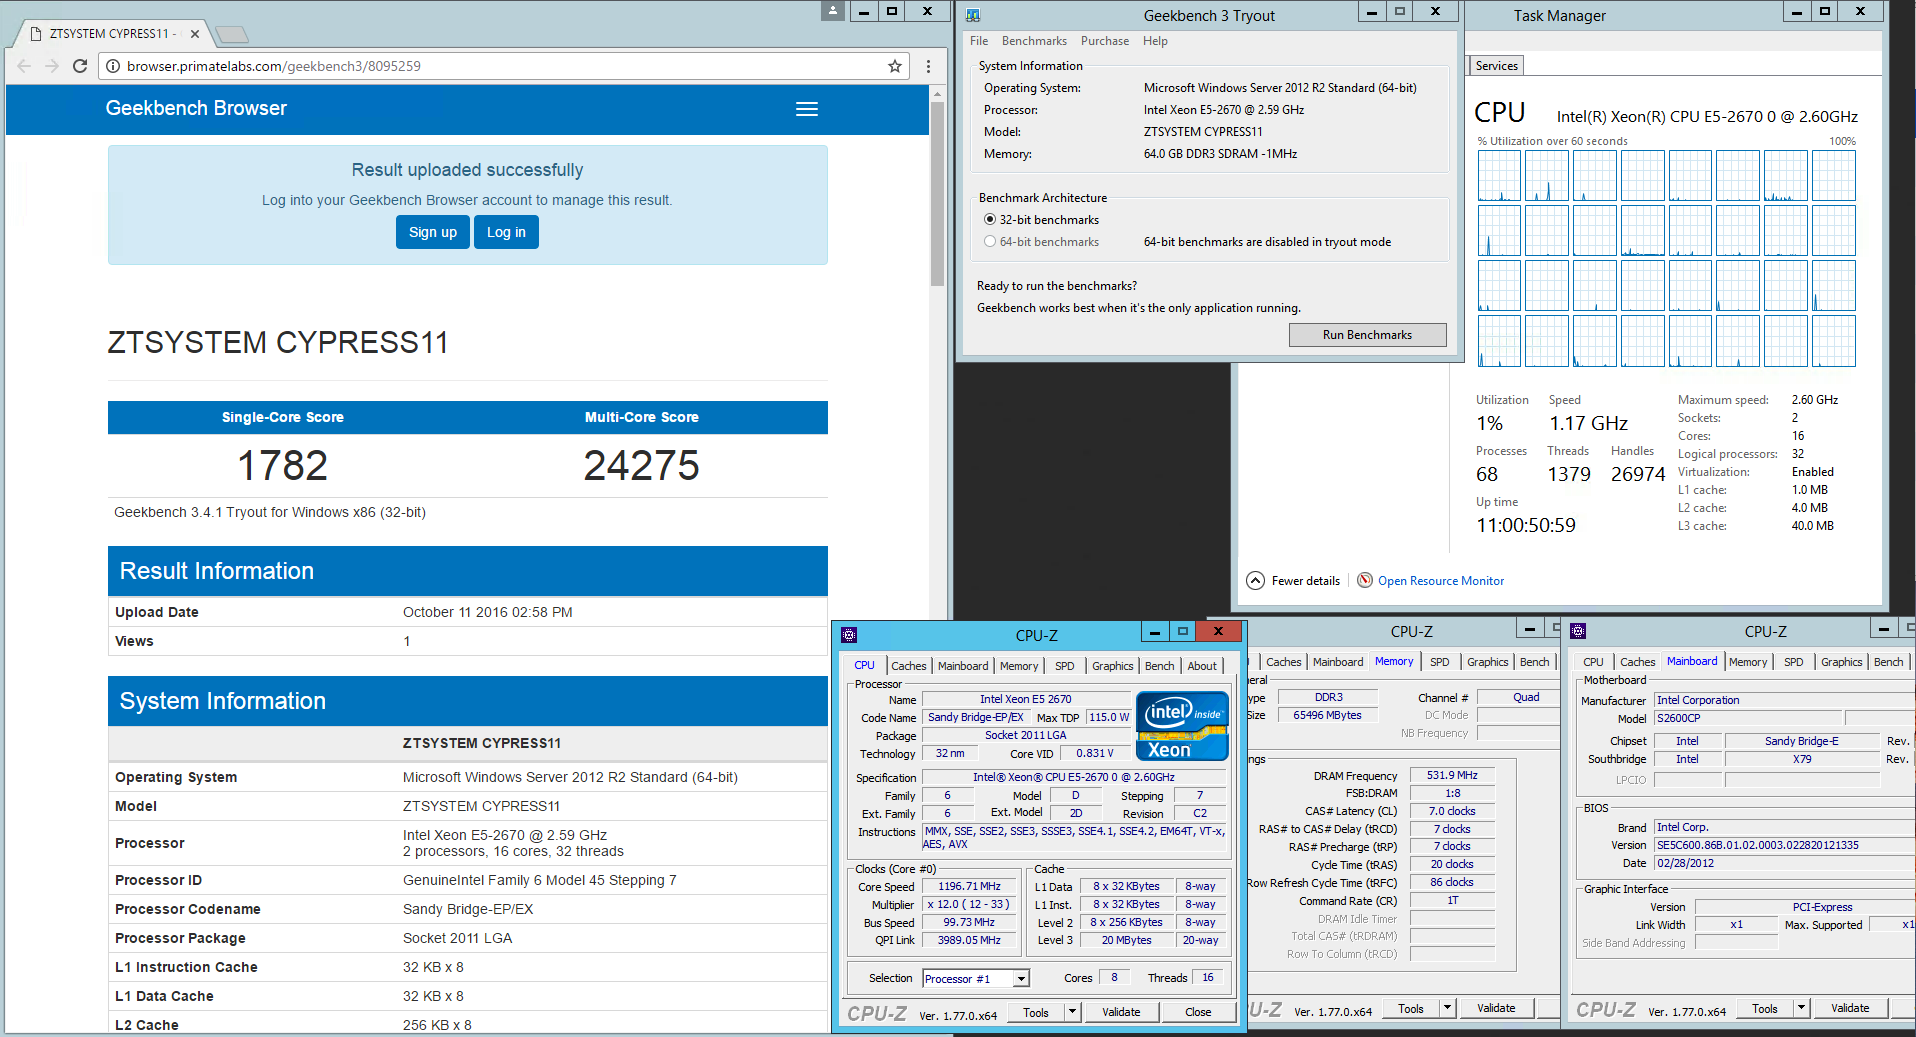The image size is (1916, 1037).
Task: Click Tools button in Mainboard CPU-Z window
Action: click(x=1765, y=1009)
